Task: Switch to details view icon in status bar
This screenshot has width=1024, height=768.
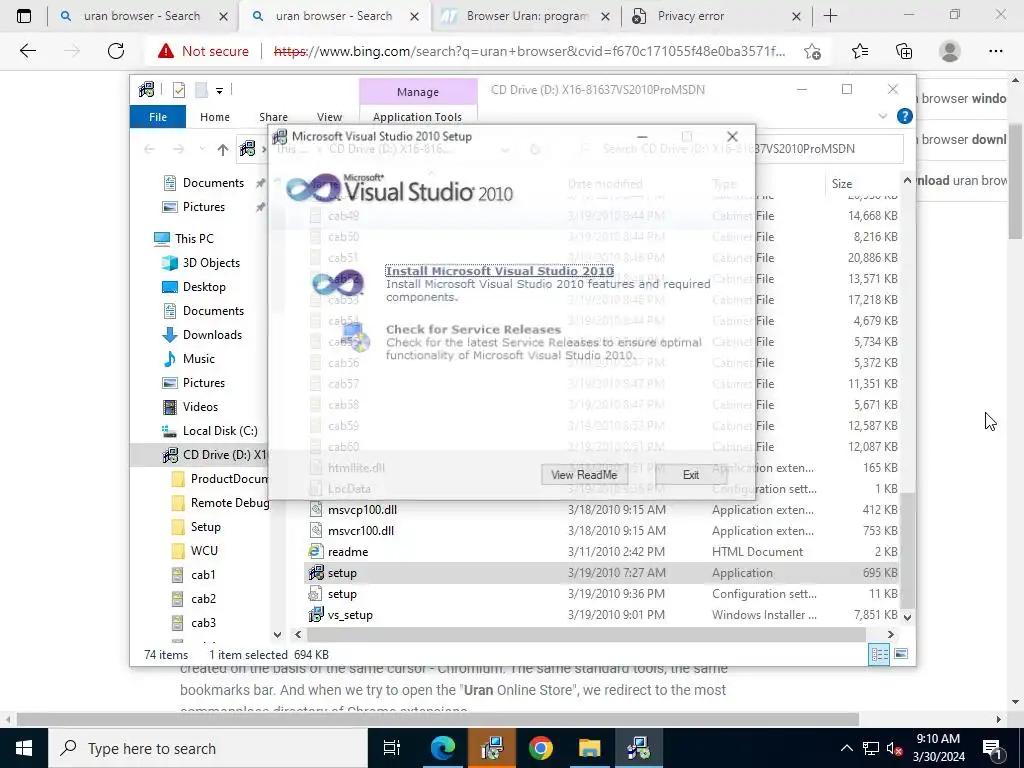Action: (879, 654)
